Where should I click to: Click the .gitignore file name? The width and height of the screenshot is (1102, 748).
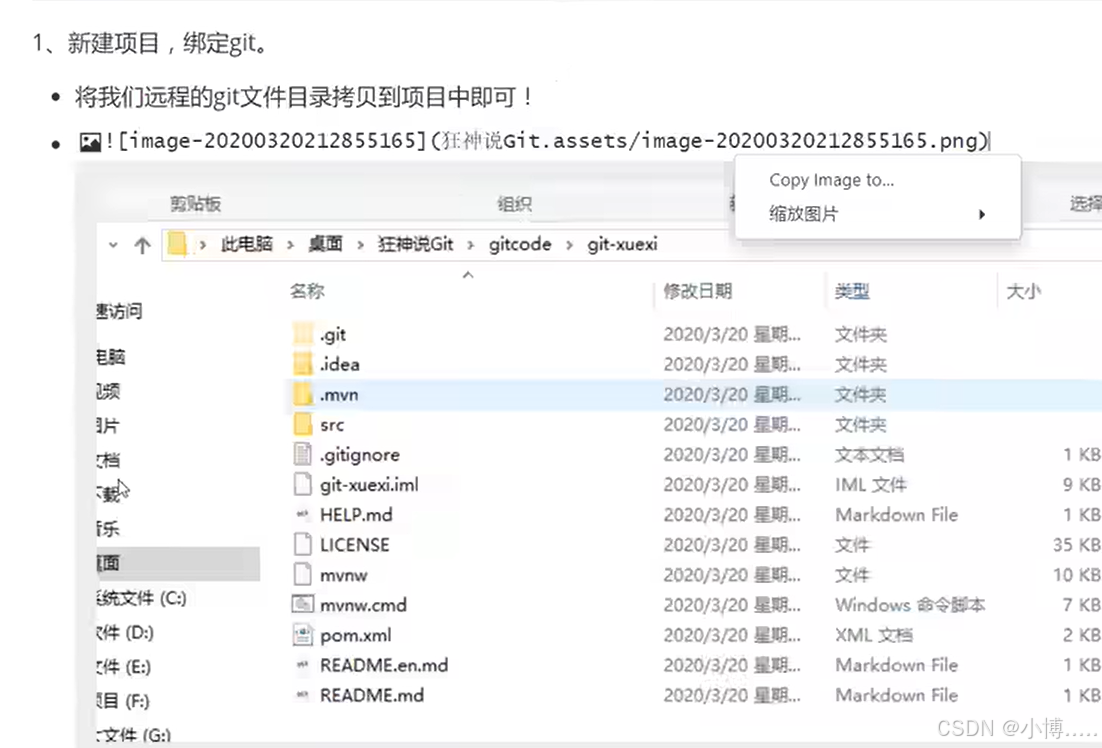click(360, 455)
